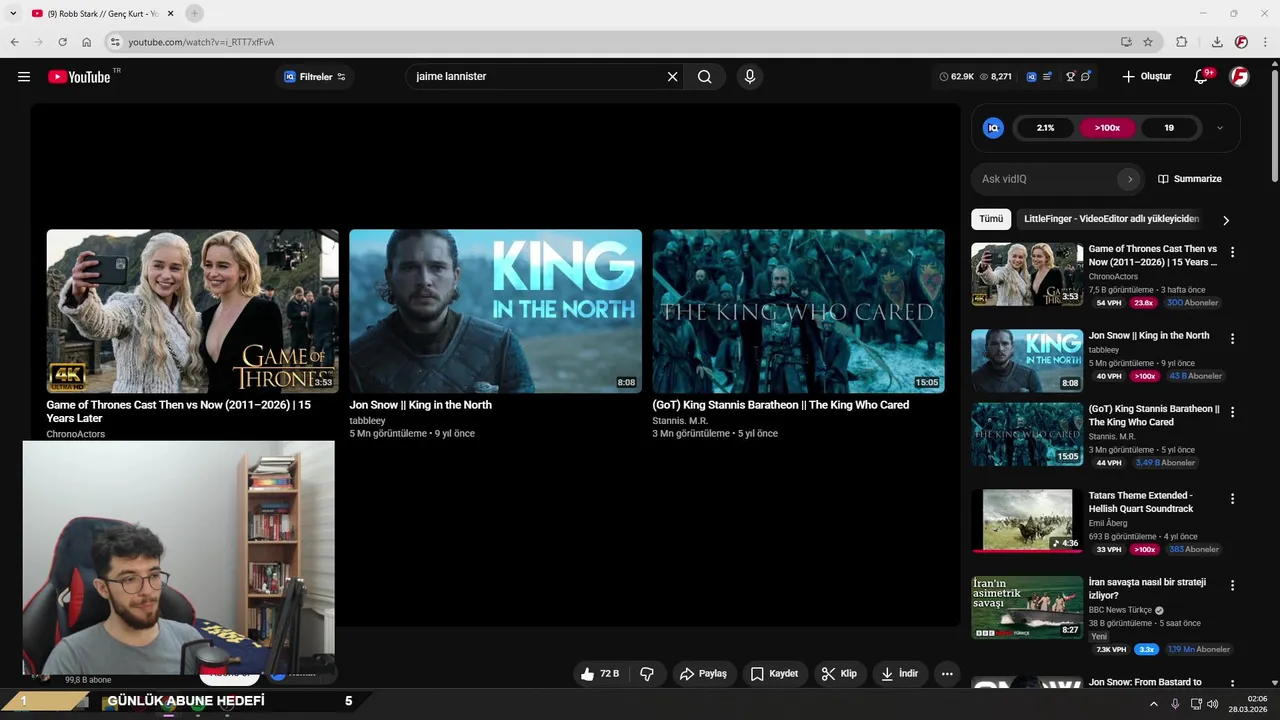Viewport: 1280px width, 720px height.
Task: Open the ChronoActors channel under end-screen video
Action: (x=75, y=434)
